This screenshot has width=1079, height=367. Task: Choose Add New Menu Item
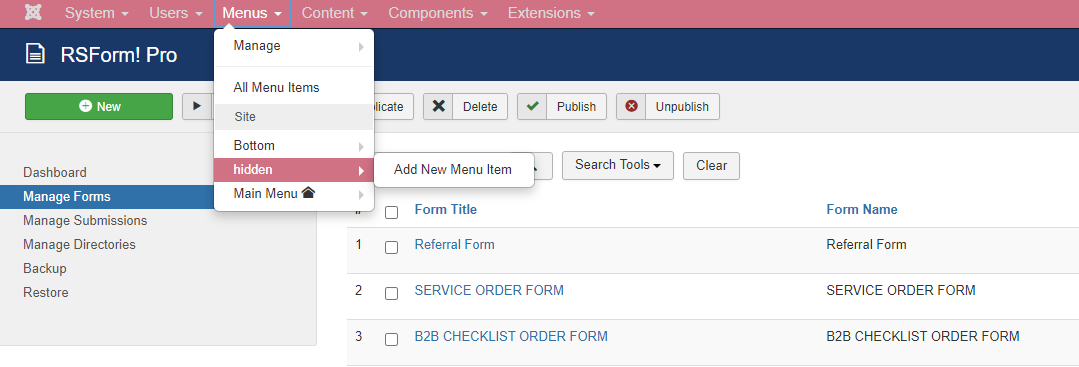pos(453,169)
